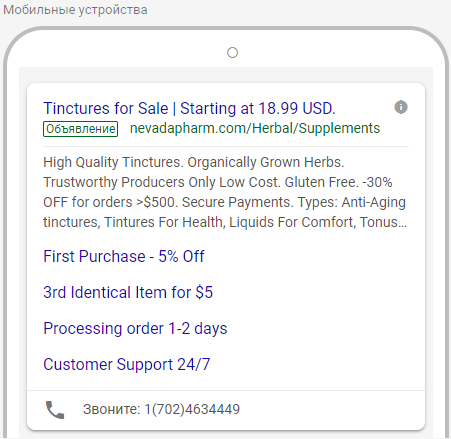
Task: Open Customer Support 24/7 sitelink
Action: (x=127, y=364)
